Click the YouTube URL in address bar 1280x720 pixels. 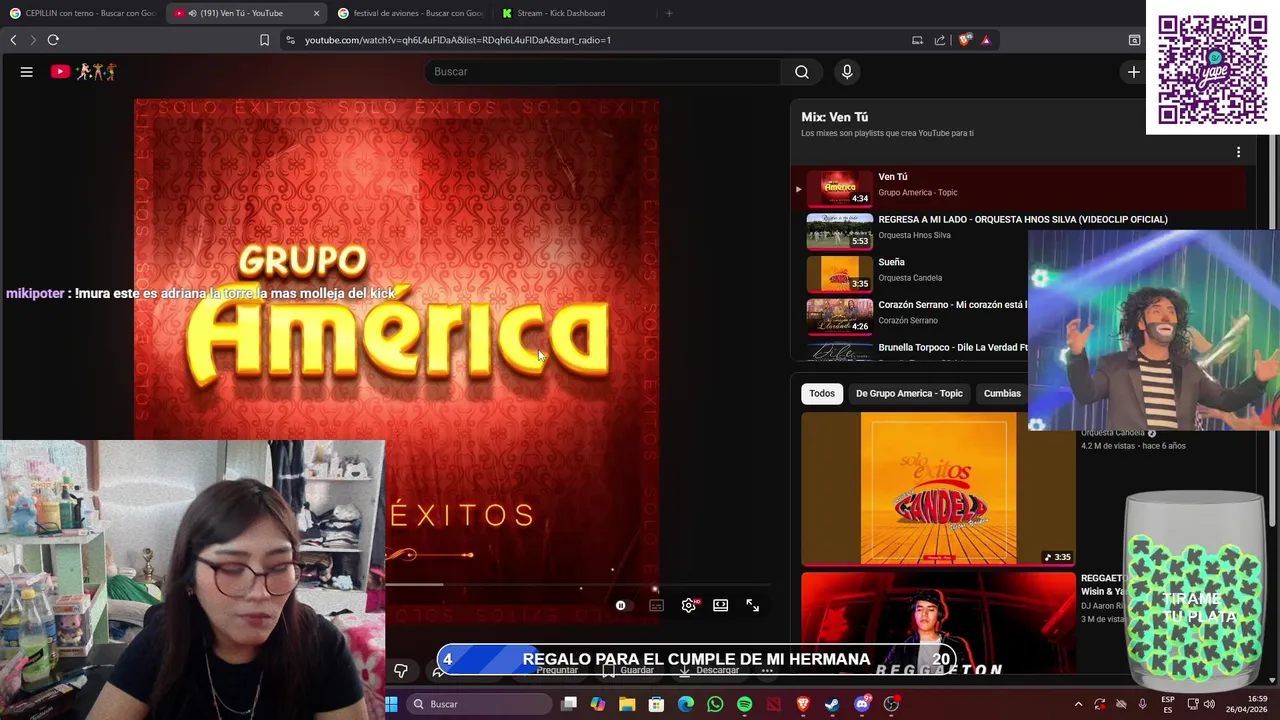pyautogui.click(x=458, y=40)
